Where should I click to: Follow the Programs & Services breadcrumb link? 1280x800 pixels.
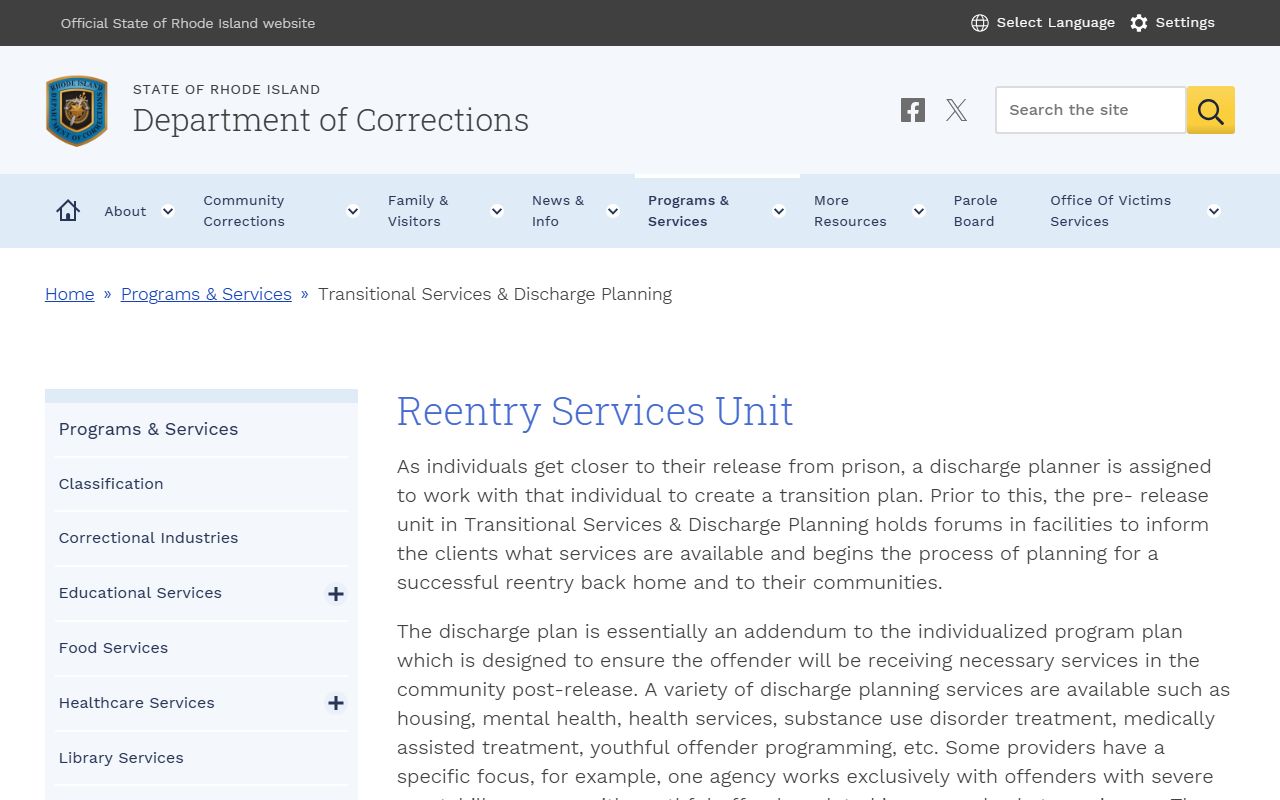coord(206,294)
